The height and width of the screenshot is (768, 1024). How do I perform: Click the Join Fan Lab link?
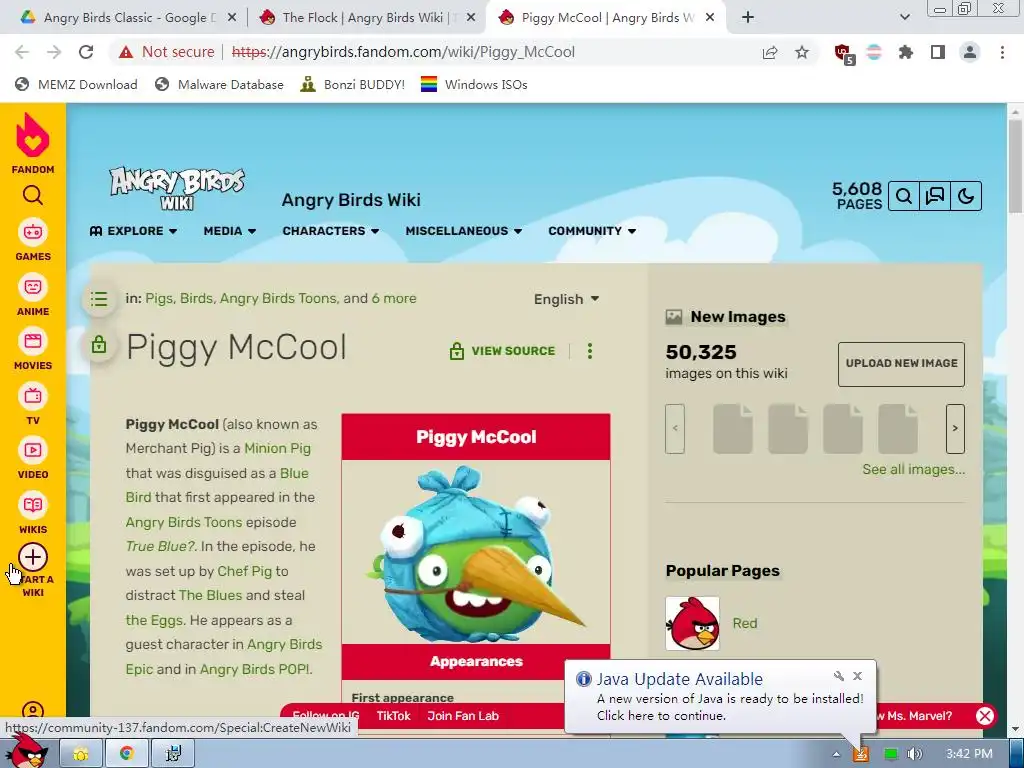click(x=463, y=716)
